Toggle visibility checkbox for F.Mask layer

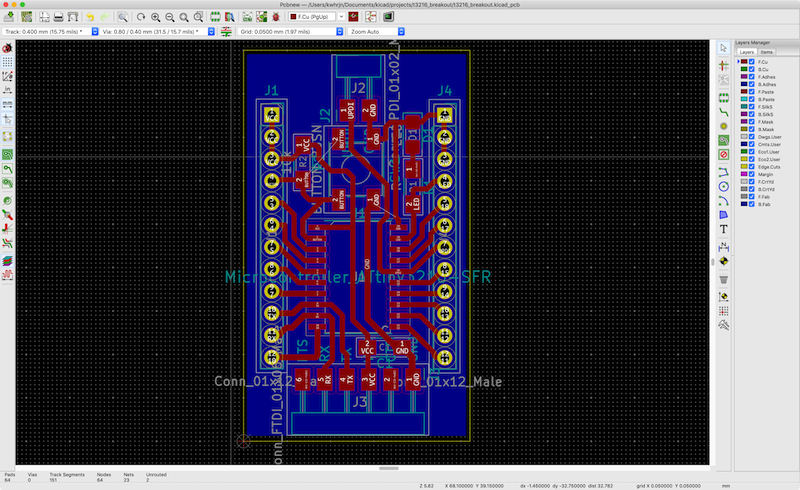[752, 121]
